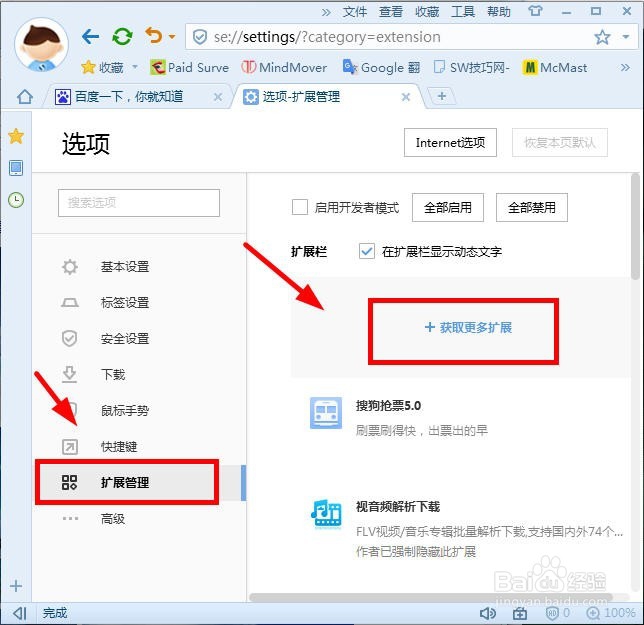Open the MindMover bookmark

click(284, 67)
